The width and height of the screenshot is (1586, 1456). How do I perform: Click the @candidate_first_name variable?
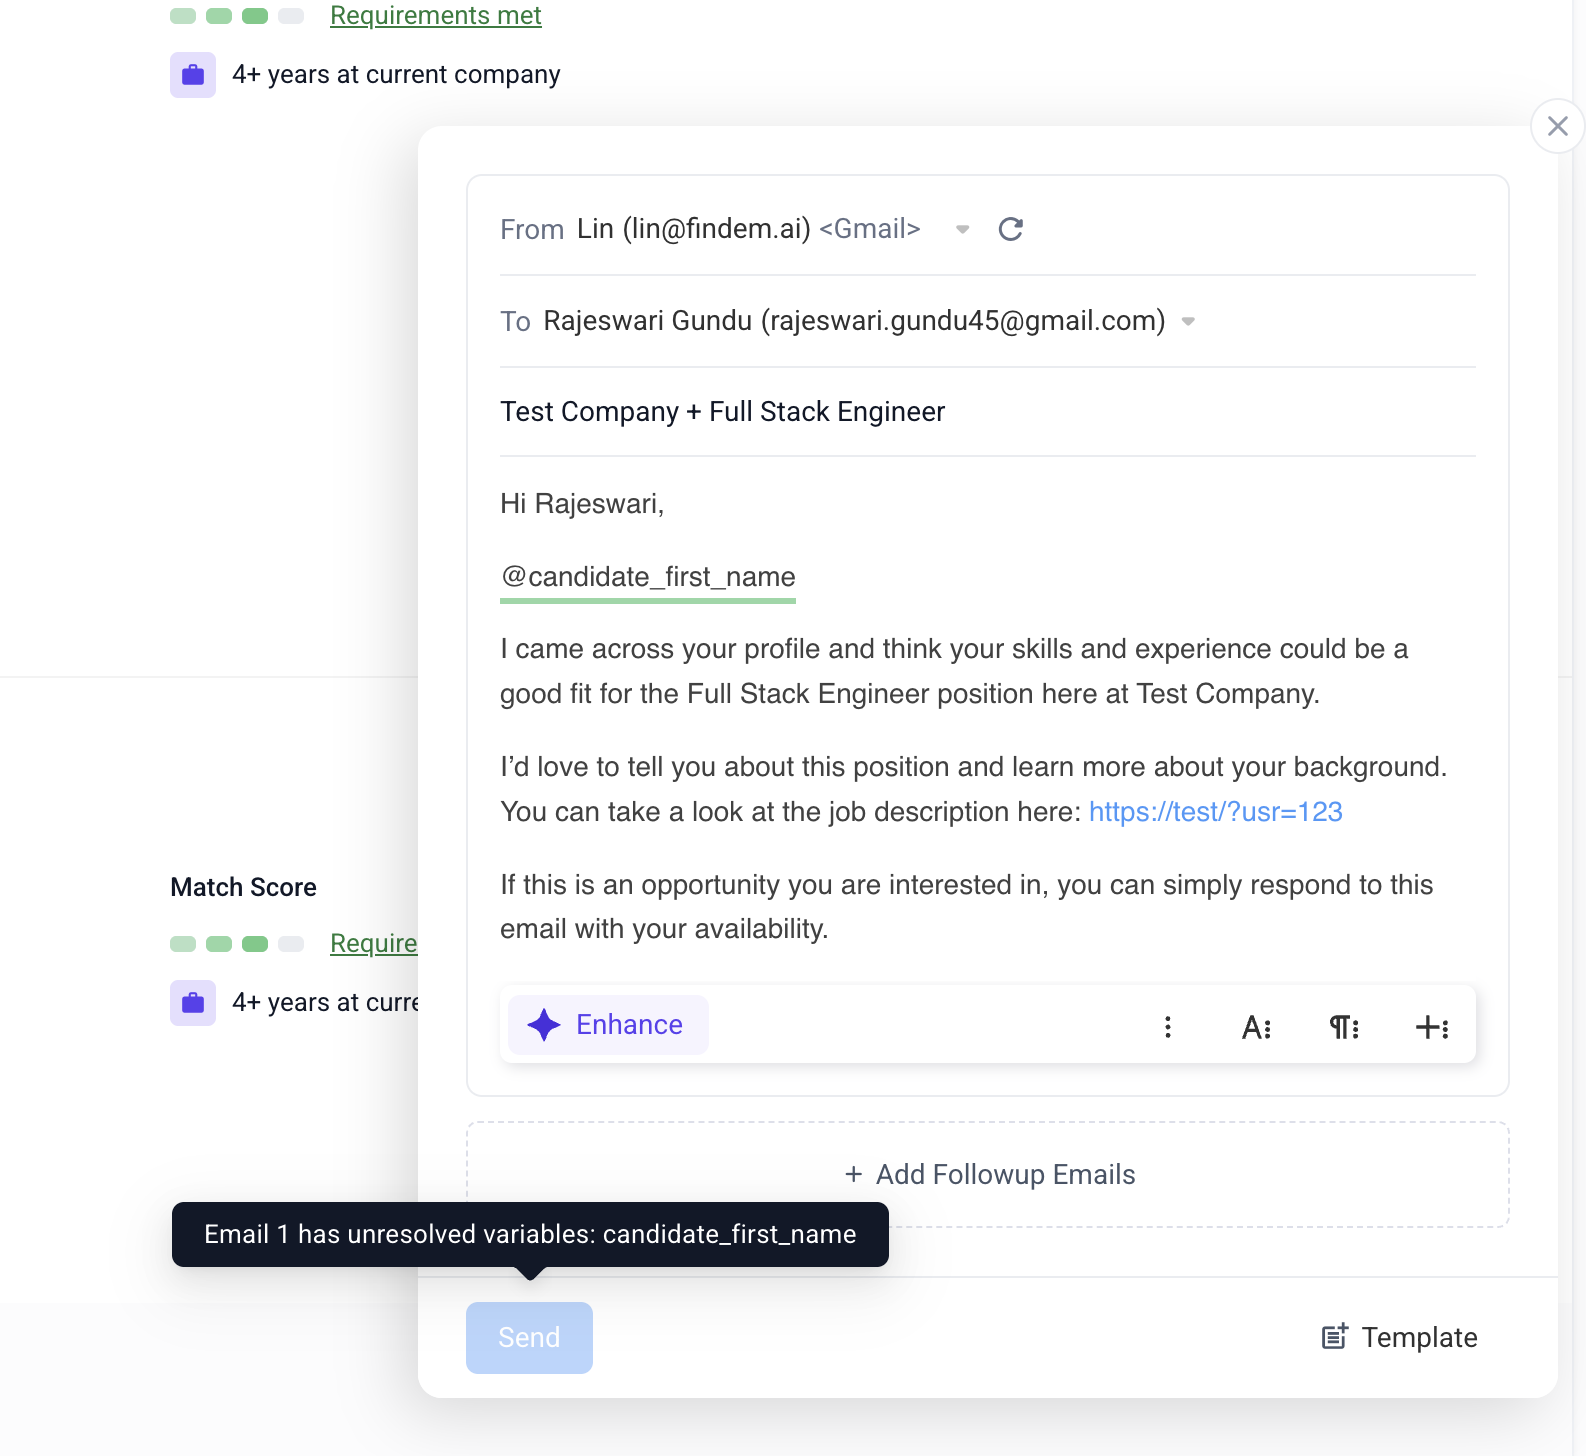coord(648,577)
